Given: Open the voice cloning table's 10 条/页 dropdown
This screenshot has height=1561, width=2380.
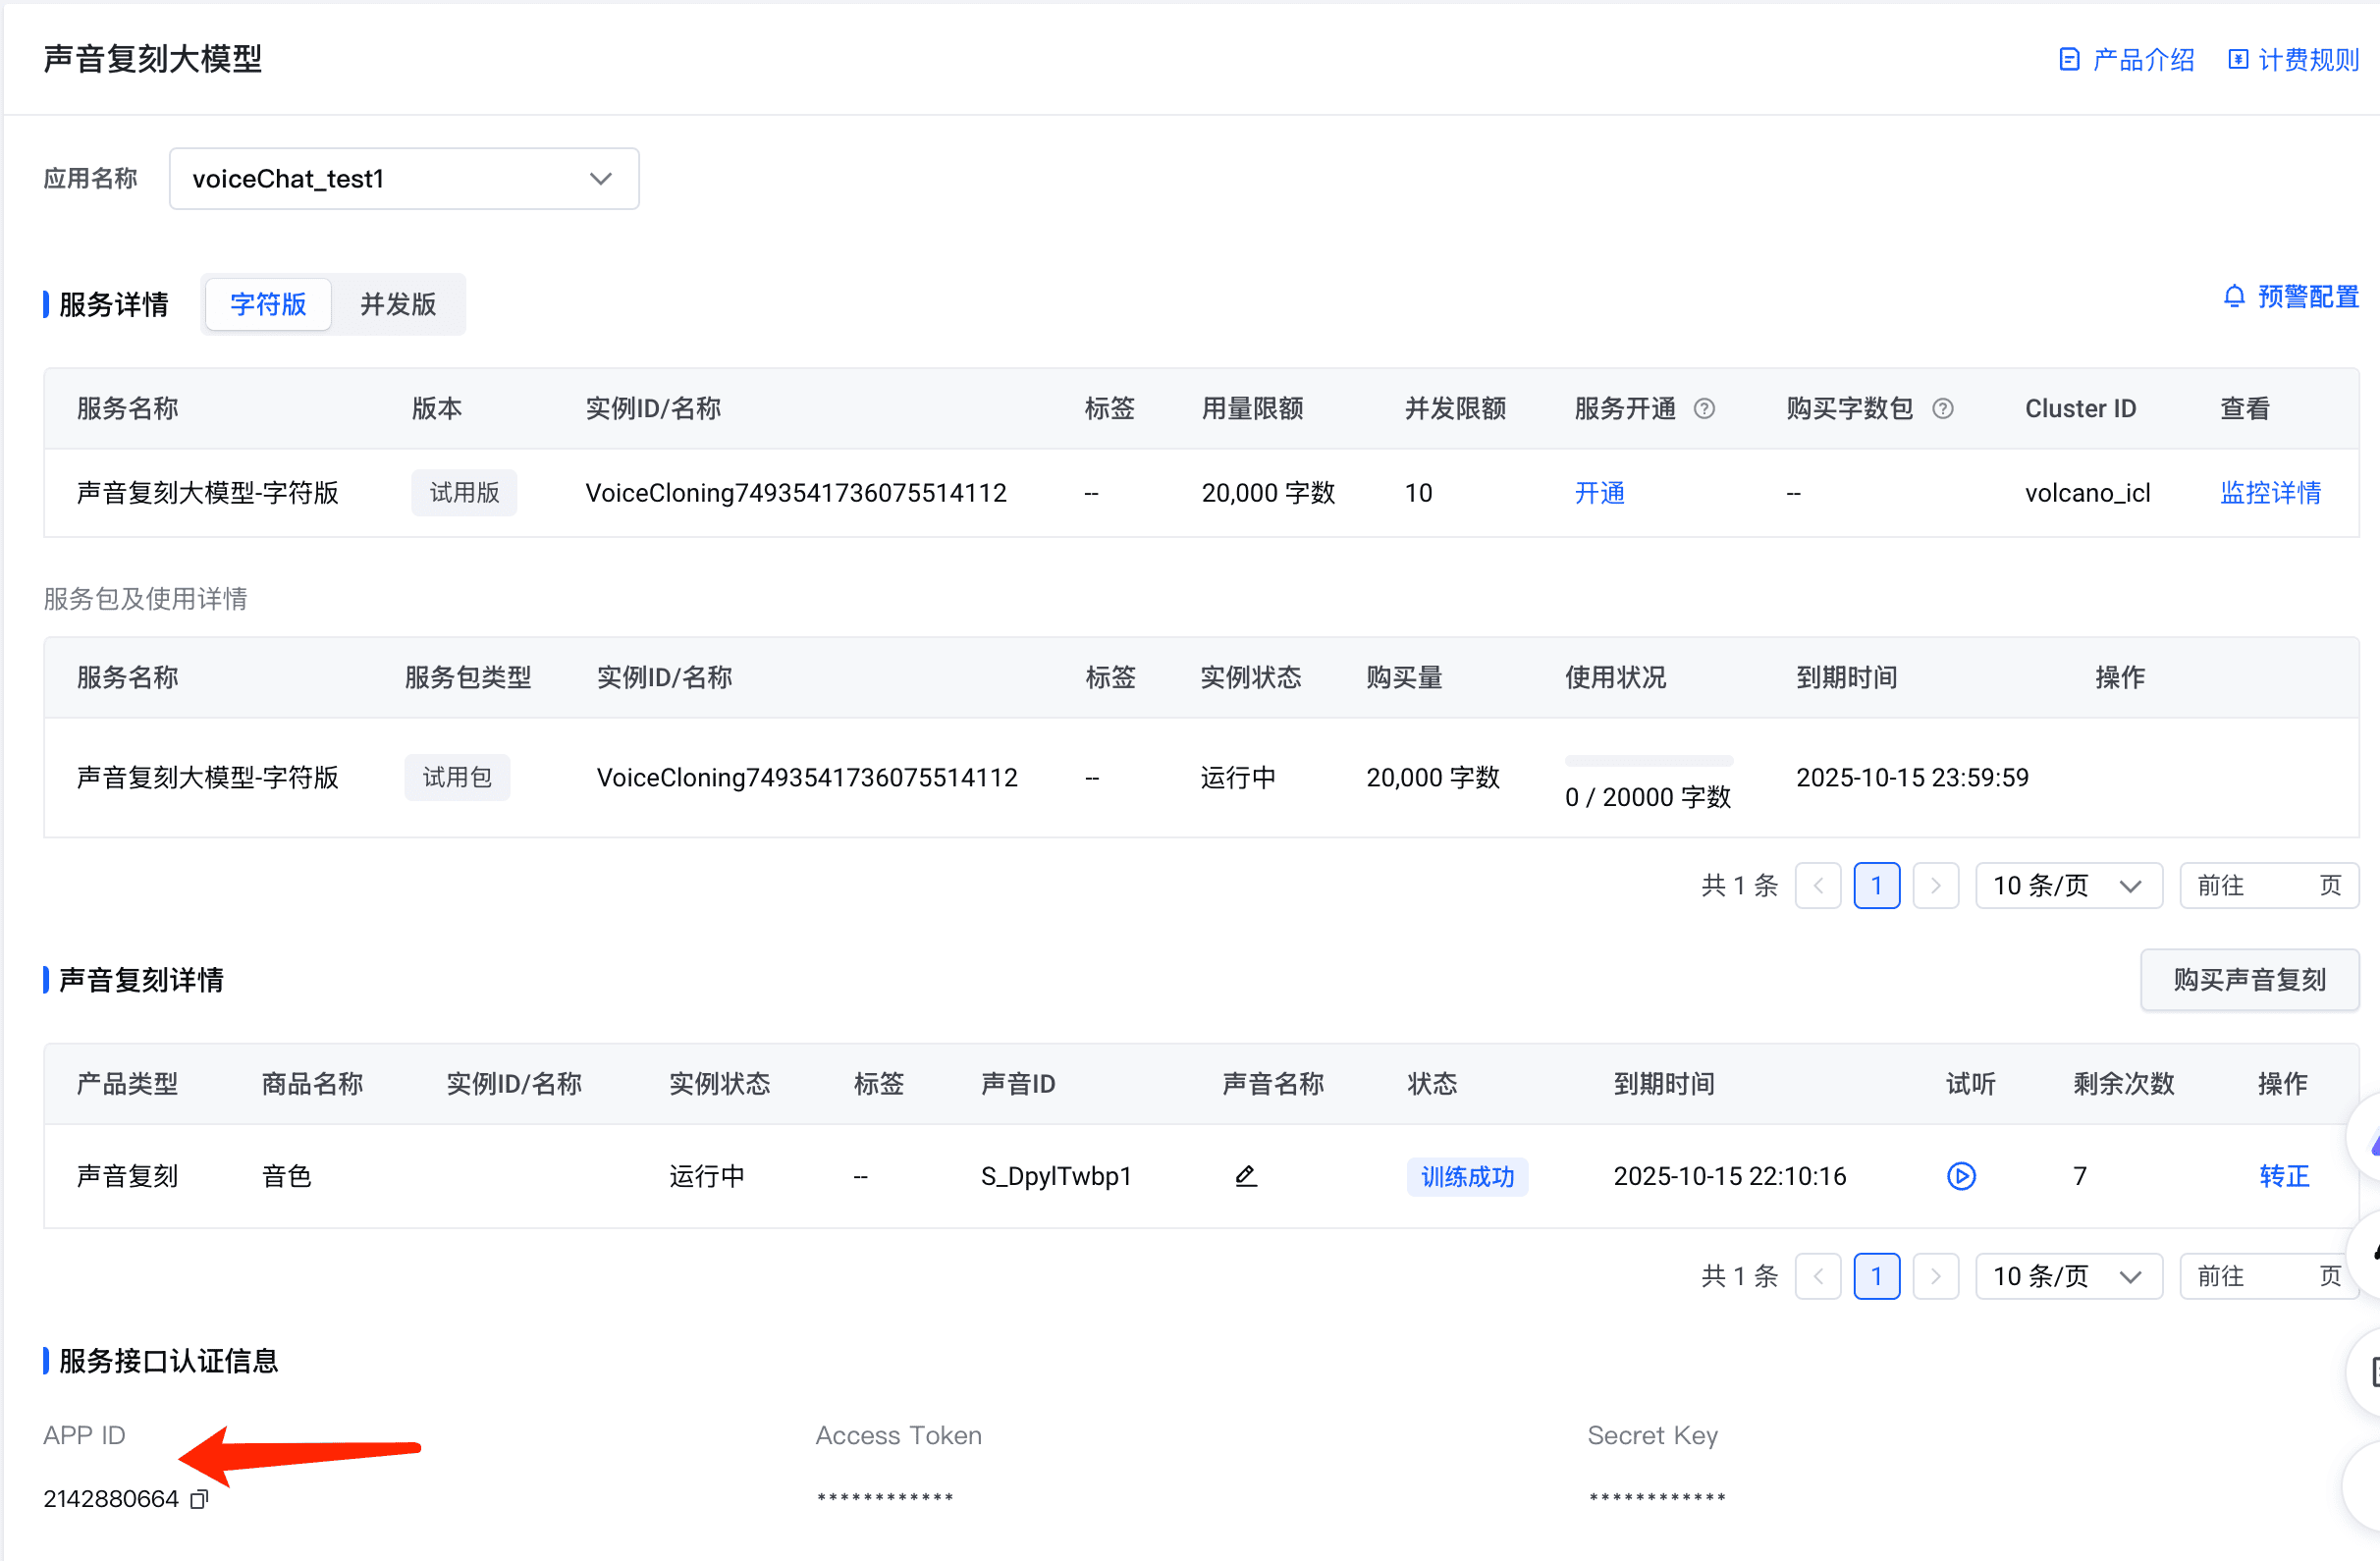Looking at the screenshot, I should point(2067,1276).
